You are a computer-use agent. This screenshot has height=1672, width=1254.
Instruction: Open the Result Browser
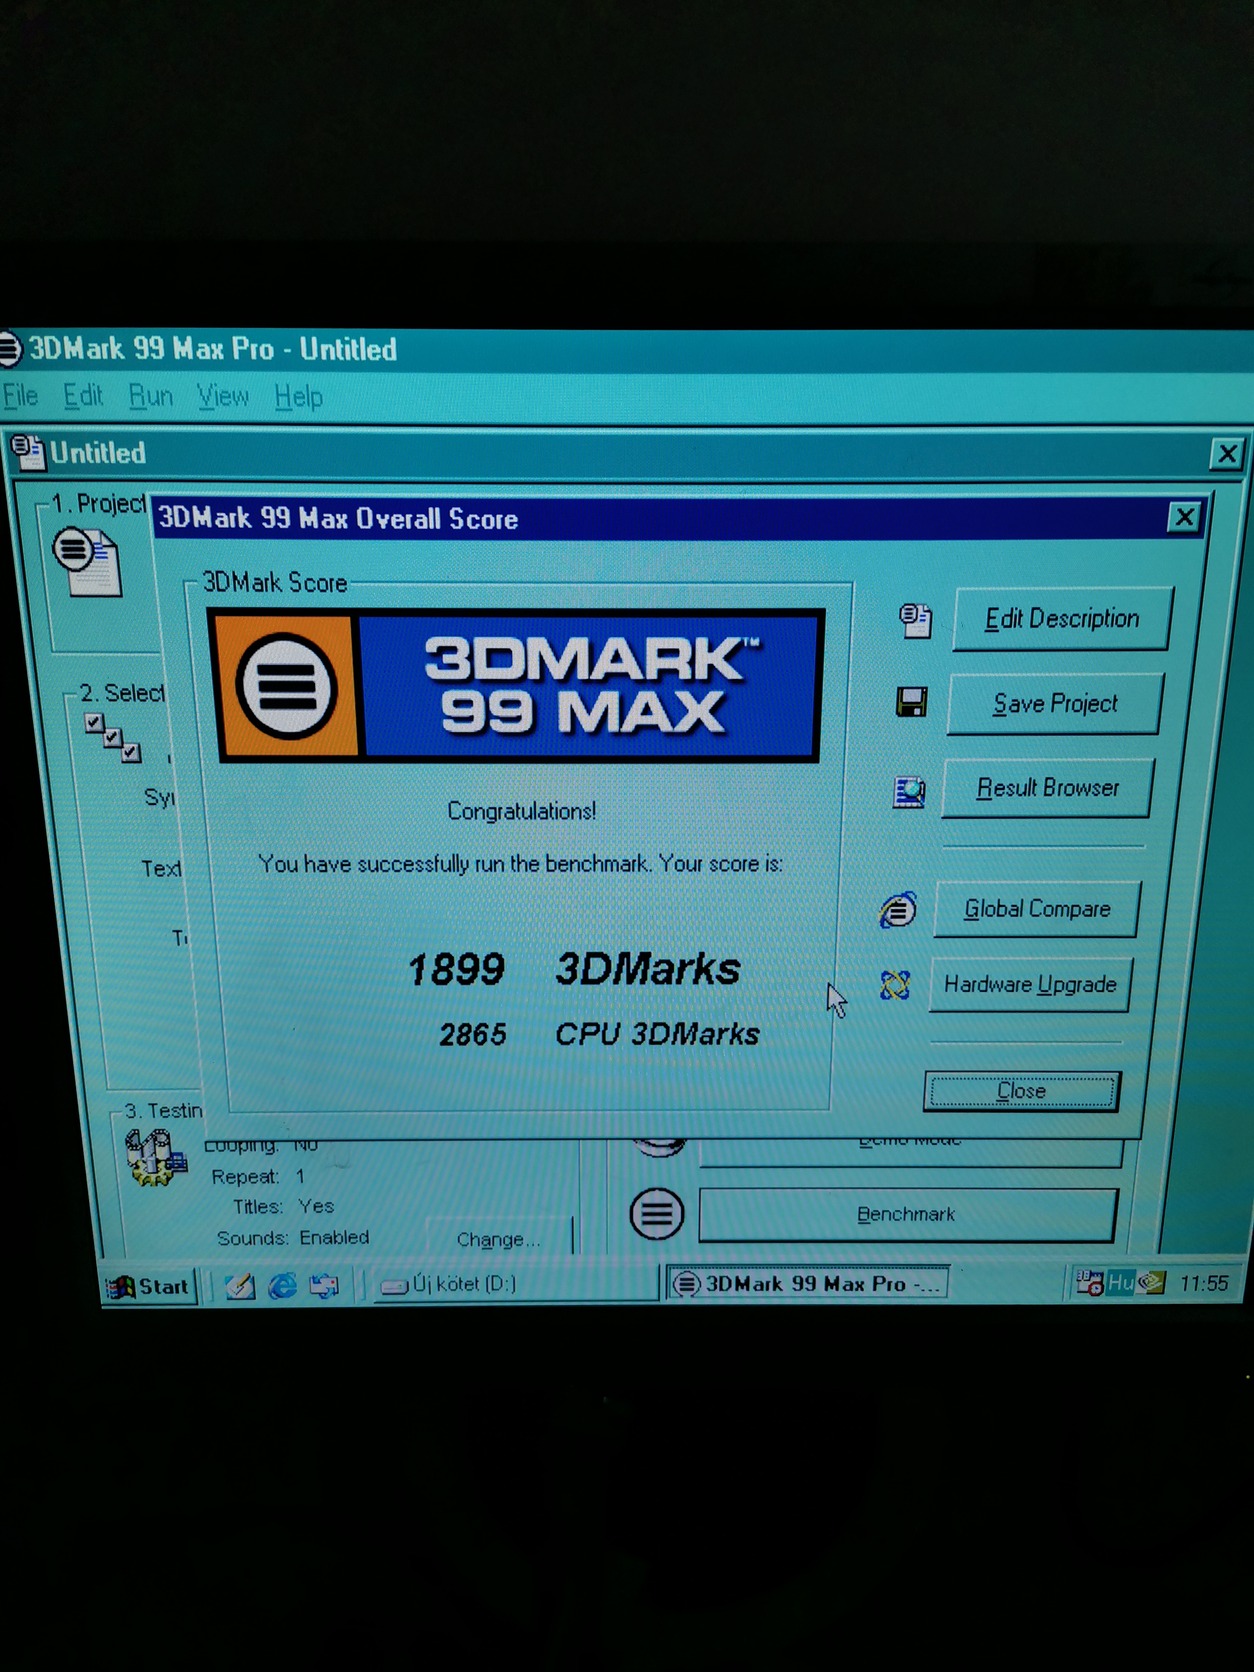pyautogui.click(x=1046, y=788)
